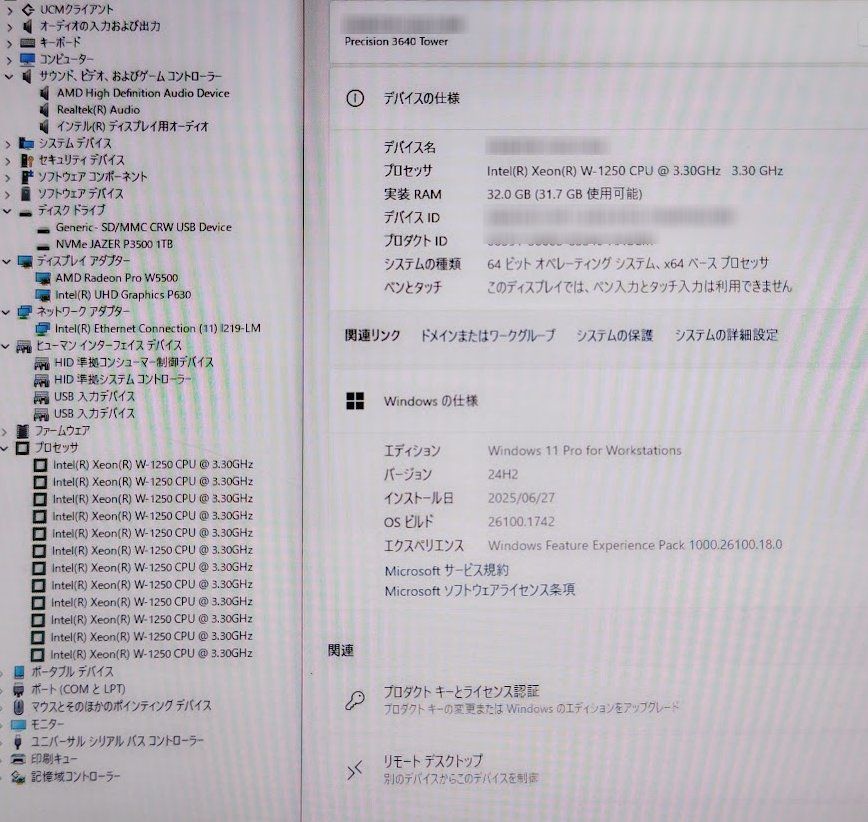Click the edition value Windows 11 Pro for Workstations
Viewport: 868px width, 822px height.
[584, 451]
